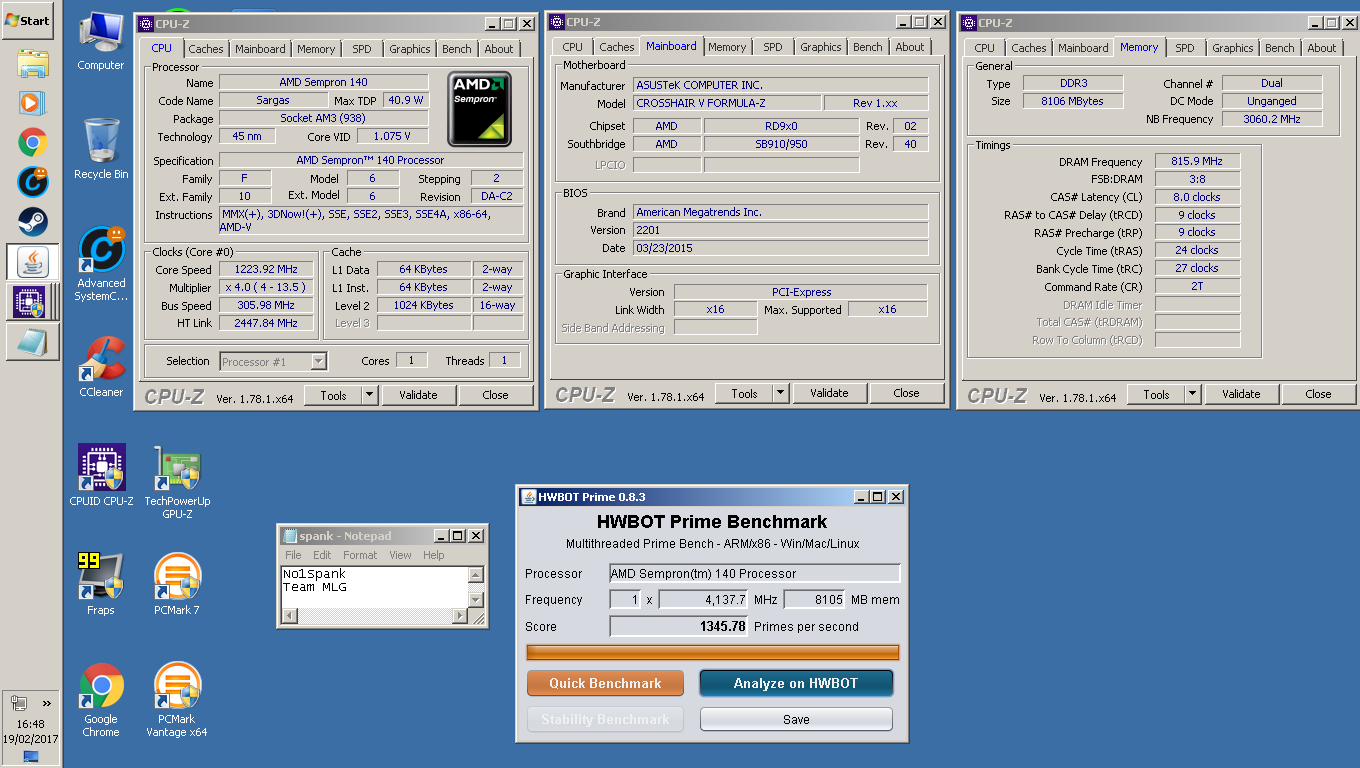This screenshot has height=768, width=1360.
Task: Click Notepad vertical scrollbar down arrow
Action: click(x=476, y=599)
